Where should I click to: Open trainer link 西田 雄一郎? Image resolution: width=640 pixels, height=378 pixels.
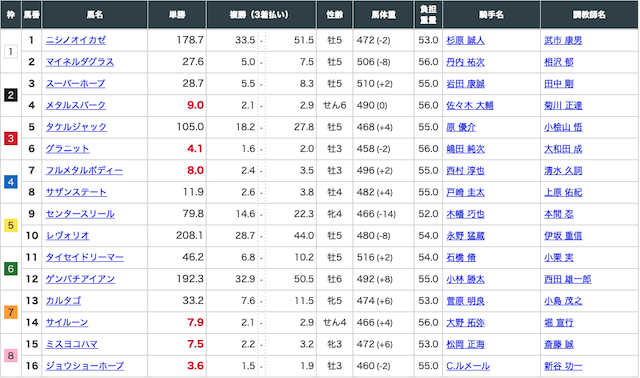568,279
